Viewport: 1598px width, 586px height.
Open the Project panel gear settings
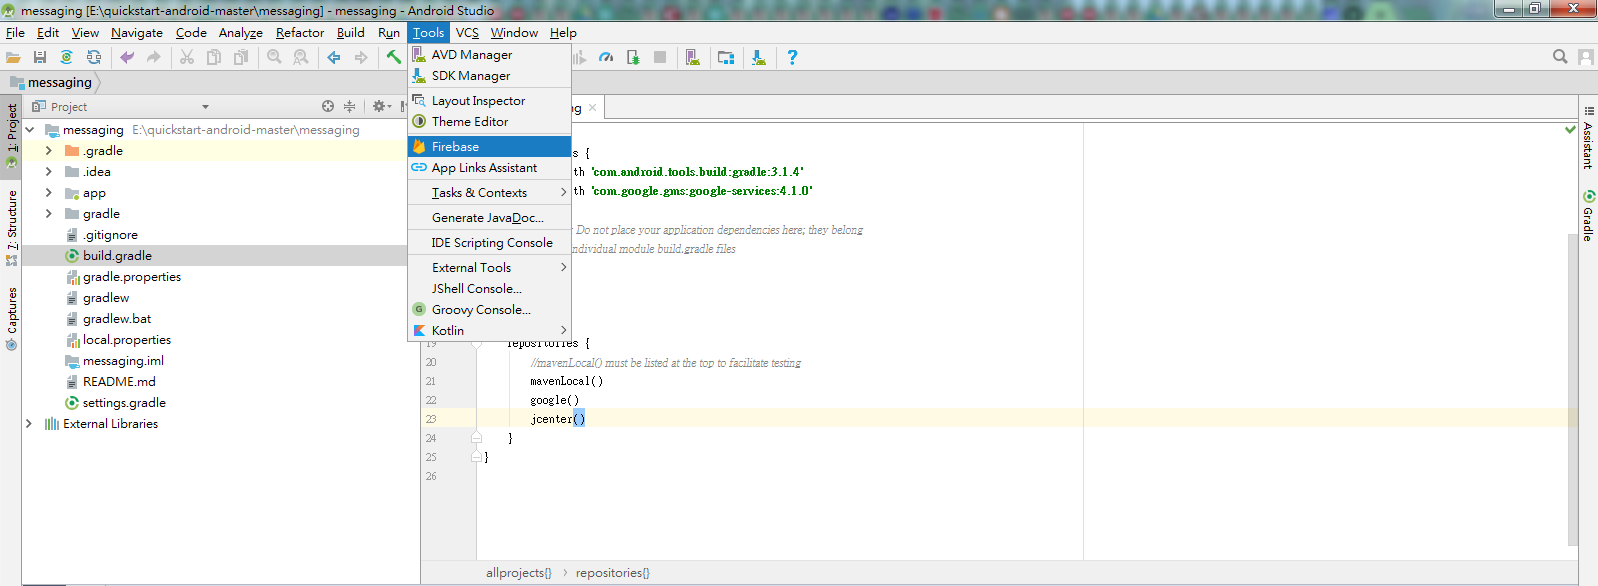tap(381, 106)
